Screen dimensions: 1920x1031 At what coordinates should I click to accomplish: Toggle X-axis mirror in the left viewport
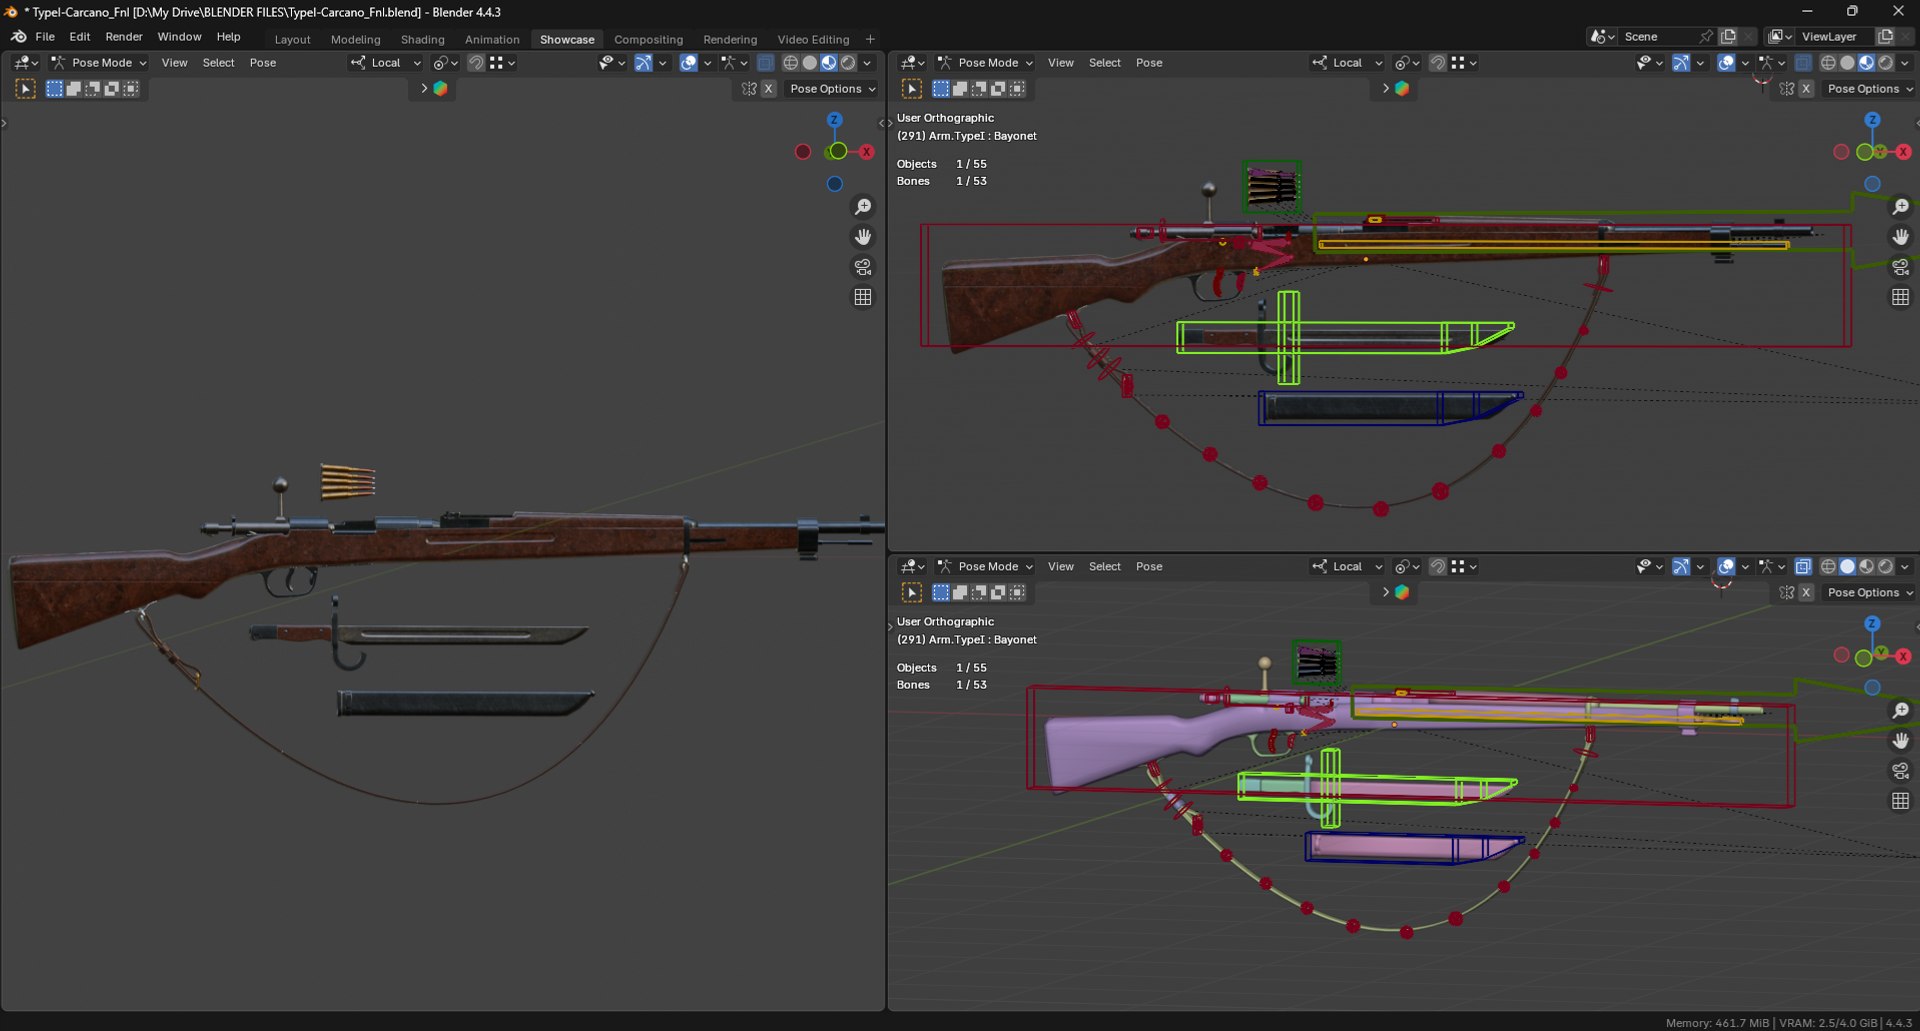(768, 89)
